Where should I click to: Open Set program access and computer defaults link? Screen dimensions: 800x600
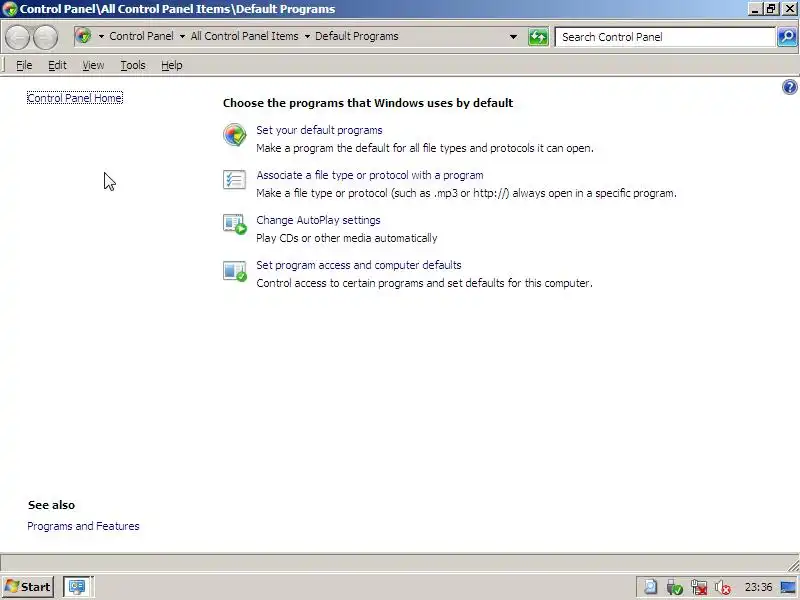[359, 265]
